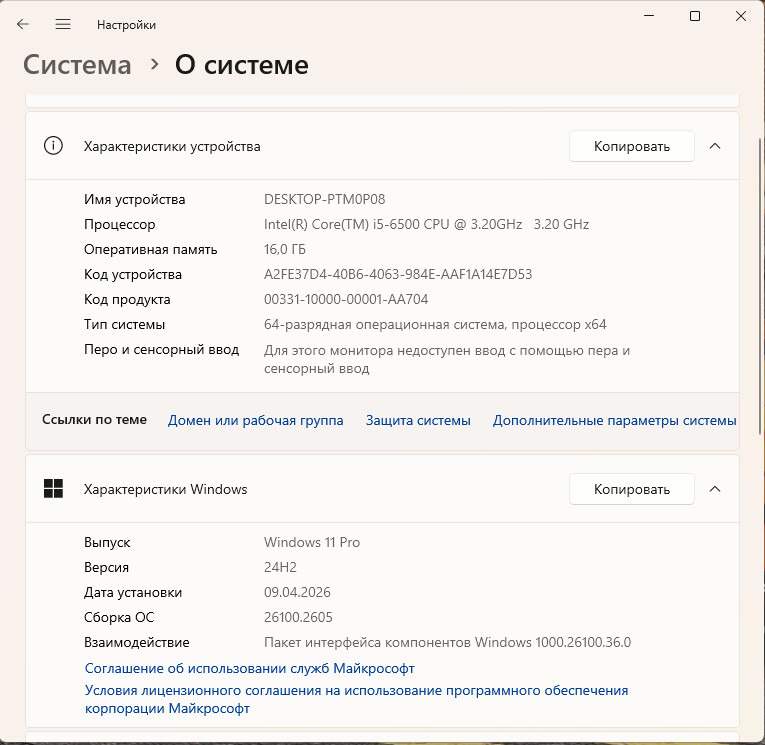Viewport: 765px width, 745px height.
Task: Click the Windows logo icon beside Характеристики Windows
Action: [x=53, y=489]
